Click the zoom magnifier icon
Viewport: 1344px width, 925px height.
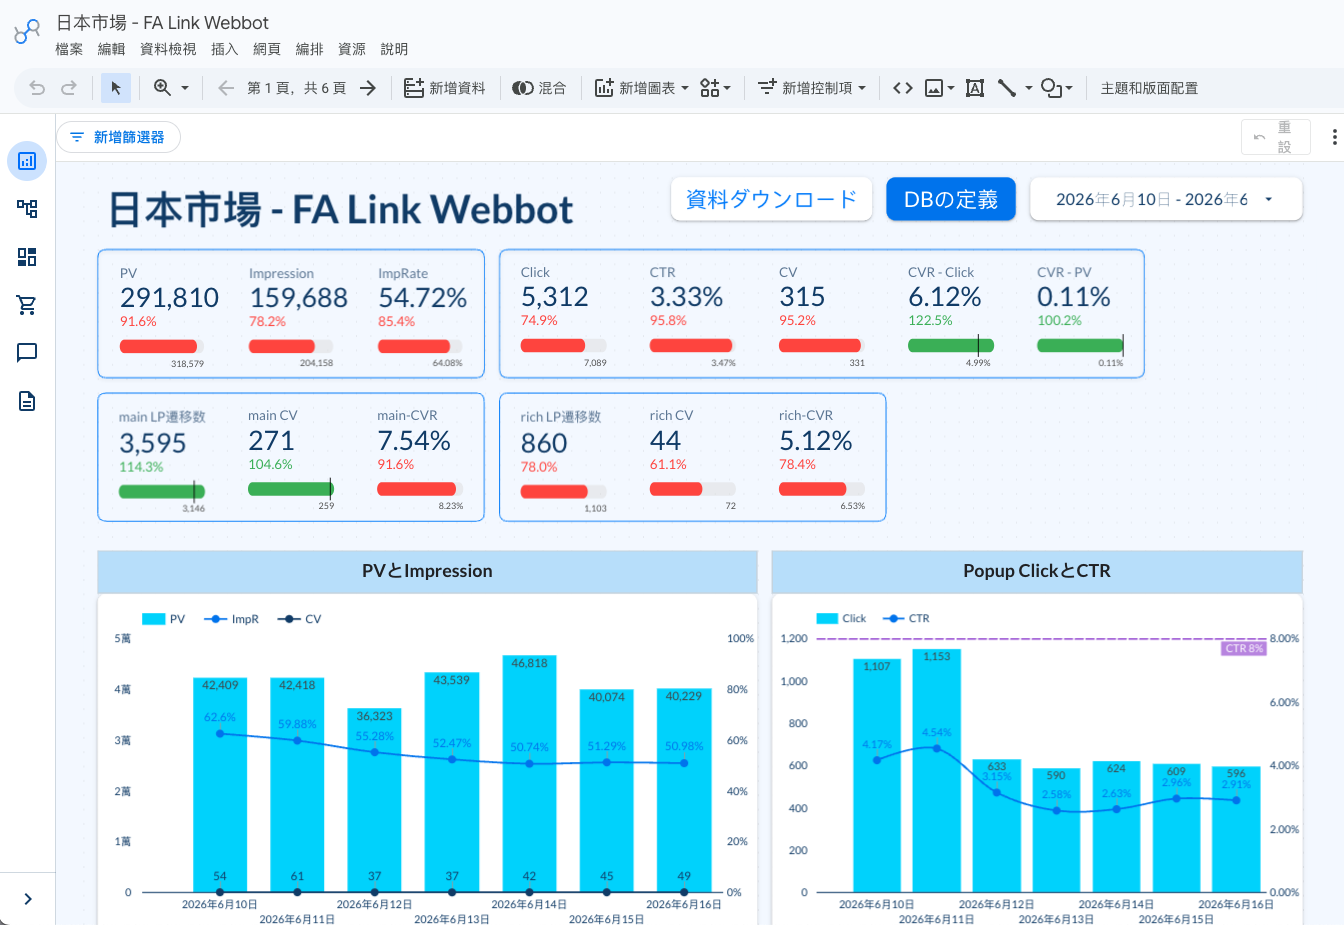(x=162, y=88)
